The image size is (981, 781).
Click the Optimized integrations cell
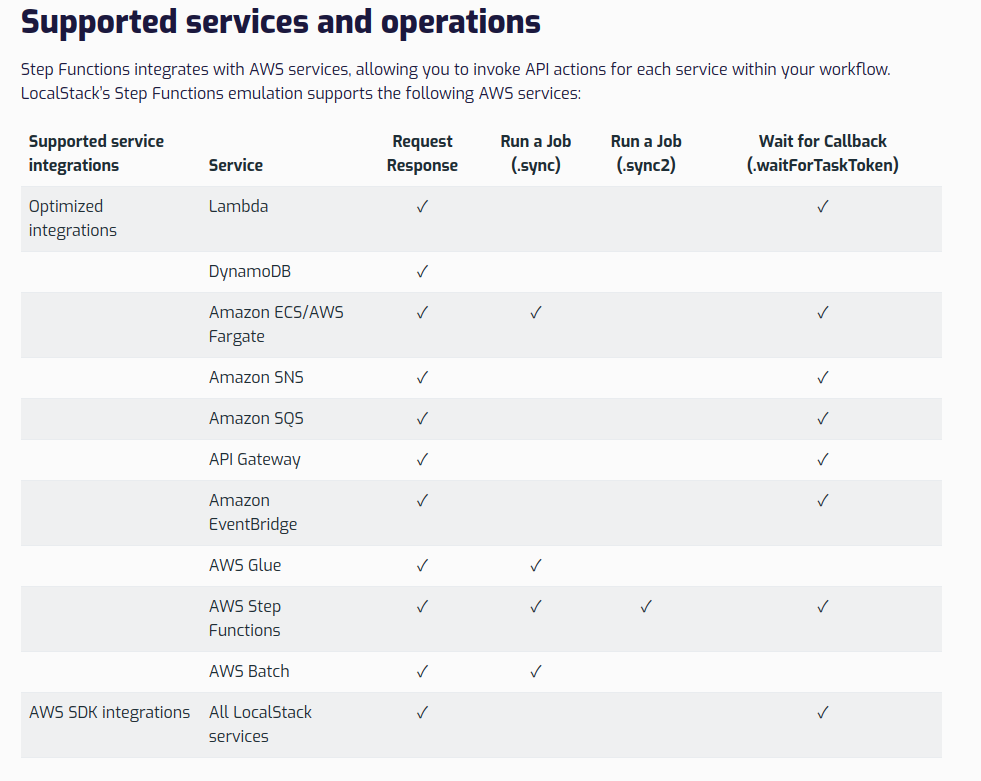coord(73,218)
